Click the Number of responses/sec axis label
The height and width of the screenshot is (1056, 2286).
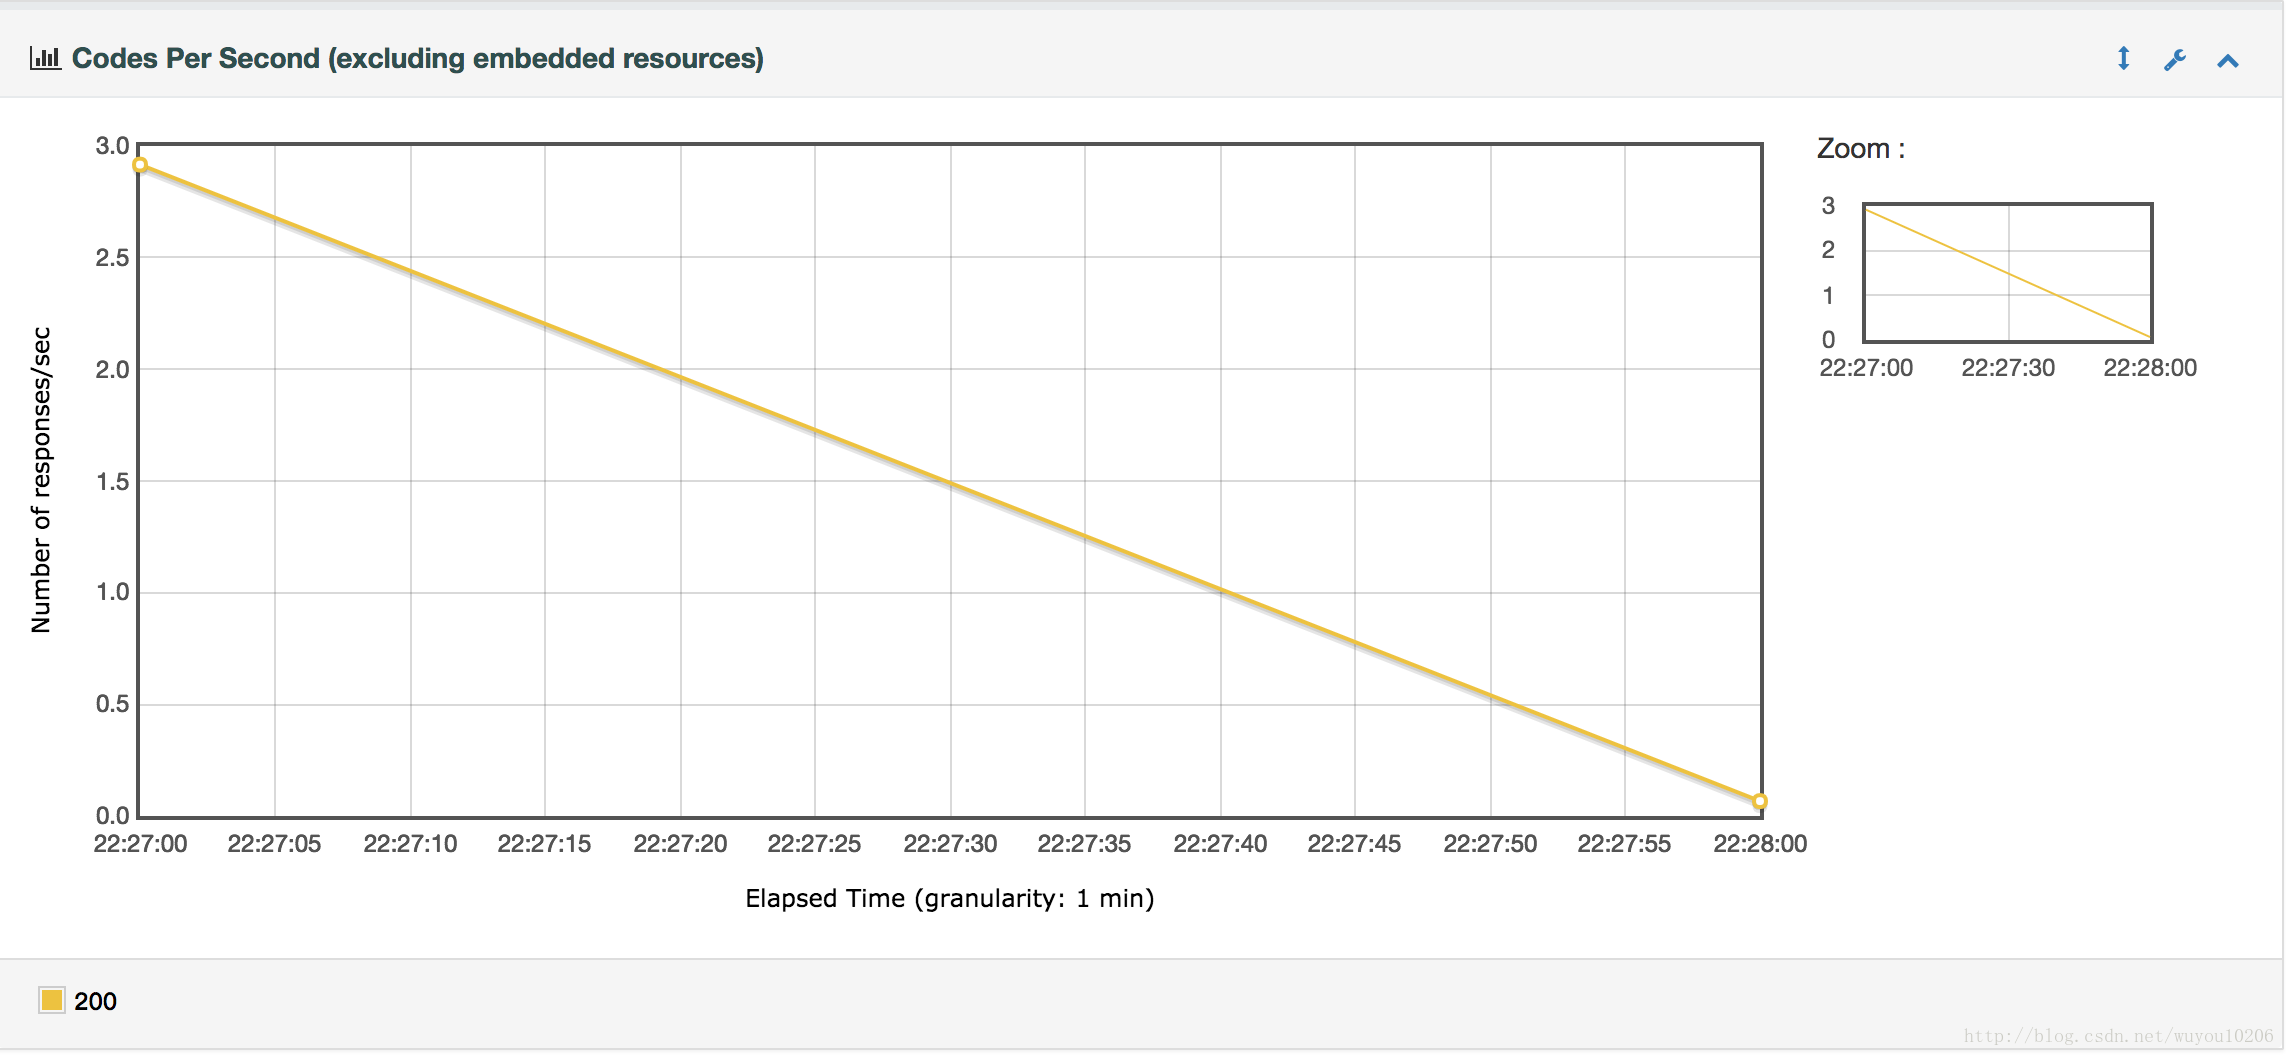pyautogui.click(x=41, y=480)
